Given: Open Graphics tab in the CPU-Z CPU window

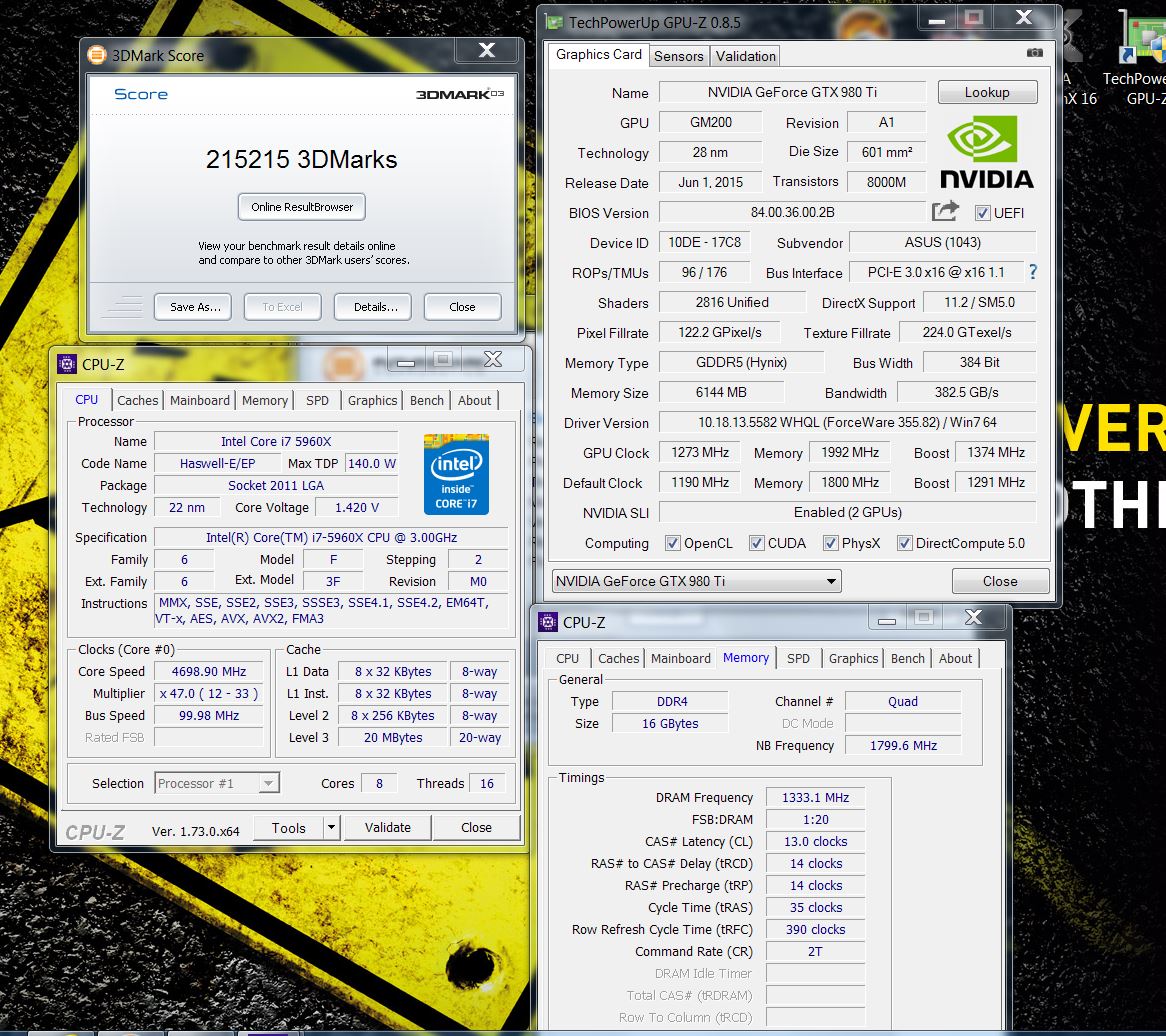Looking at the screenshot, I should [373, 400].
